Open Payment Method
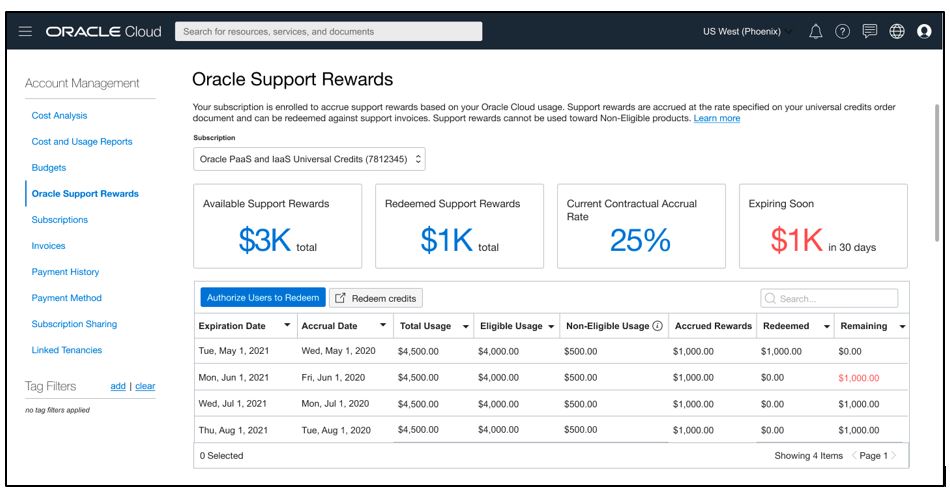Viewport: 950px width, 493px height. (x=67, y=298)
